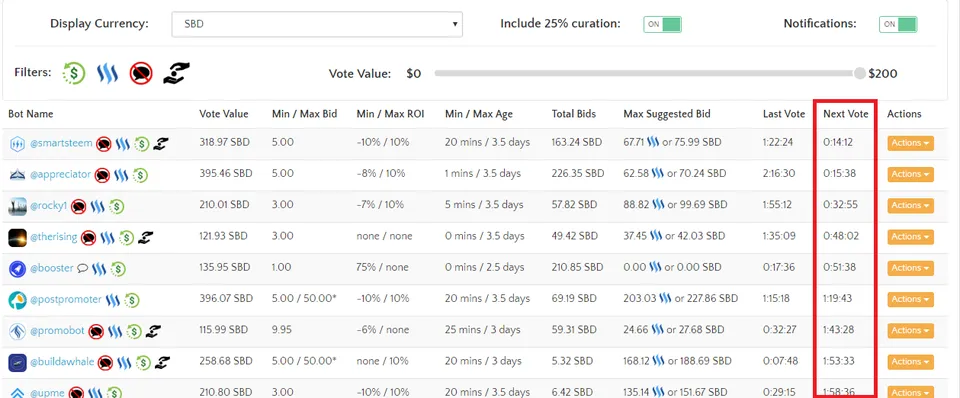Viewport: 960px width, 398px height.
Task: Click the Vote Value column header
Action: (224, 114)
